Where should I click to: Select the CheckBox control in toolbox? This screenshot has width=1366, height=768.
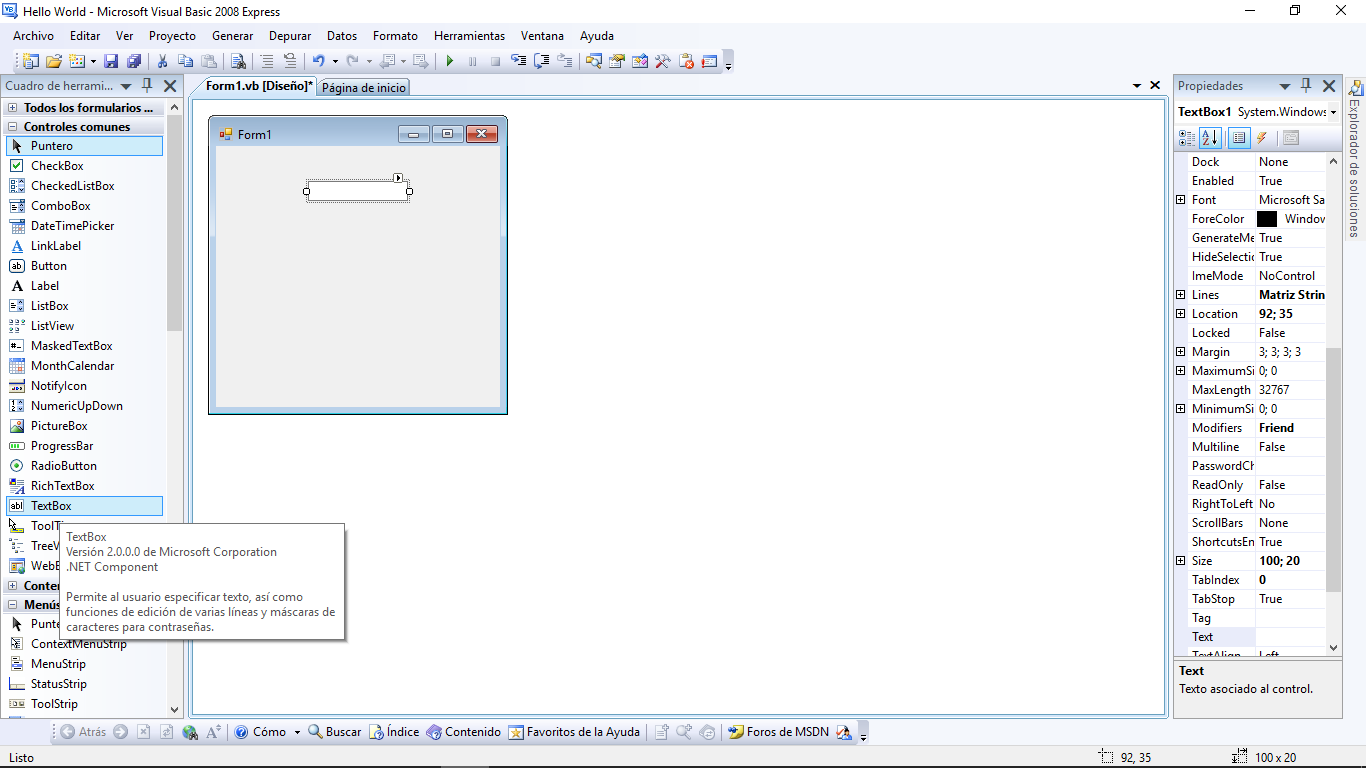84,166
